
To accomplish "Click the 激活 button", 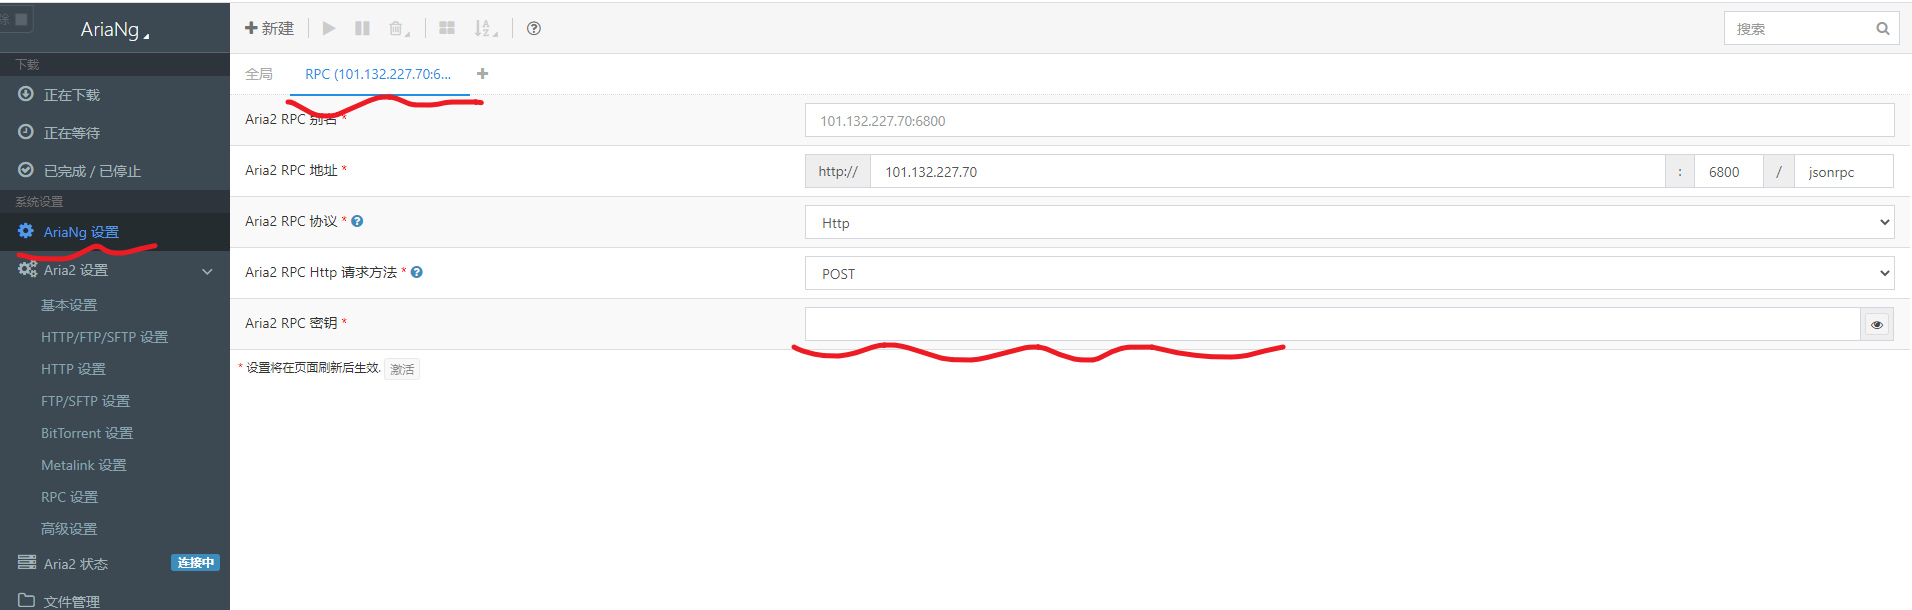I will click(402, 369).
